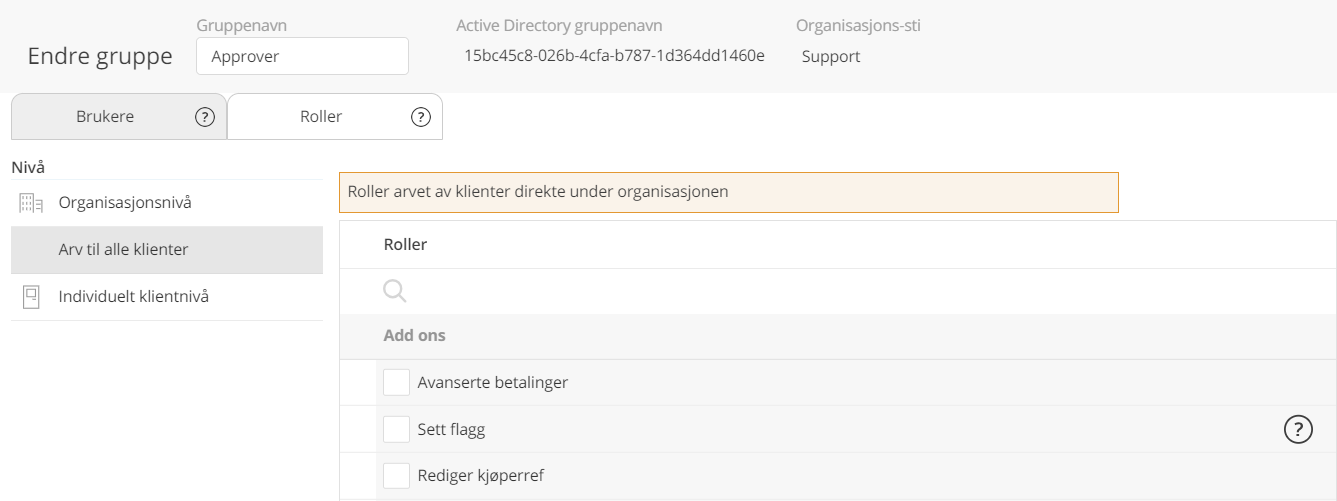Enable the Avanserte betalinger checkbox
1337x501 pixels.
point(397,383)
